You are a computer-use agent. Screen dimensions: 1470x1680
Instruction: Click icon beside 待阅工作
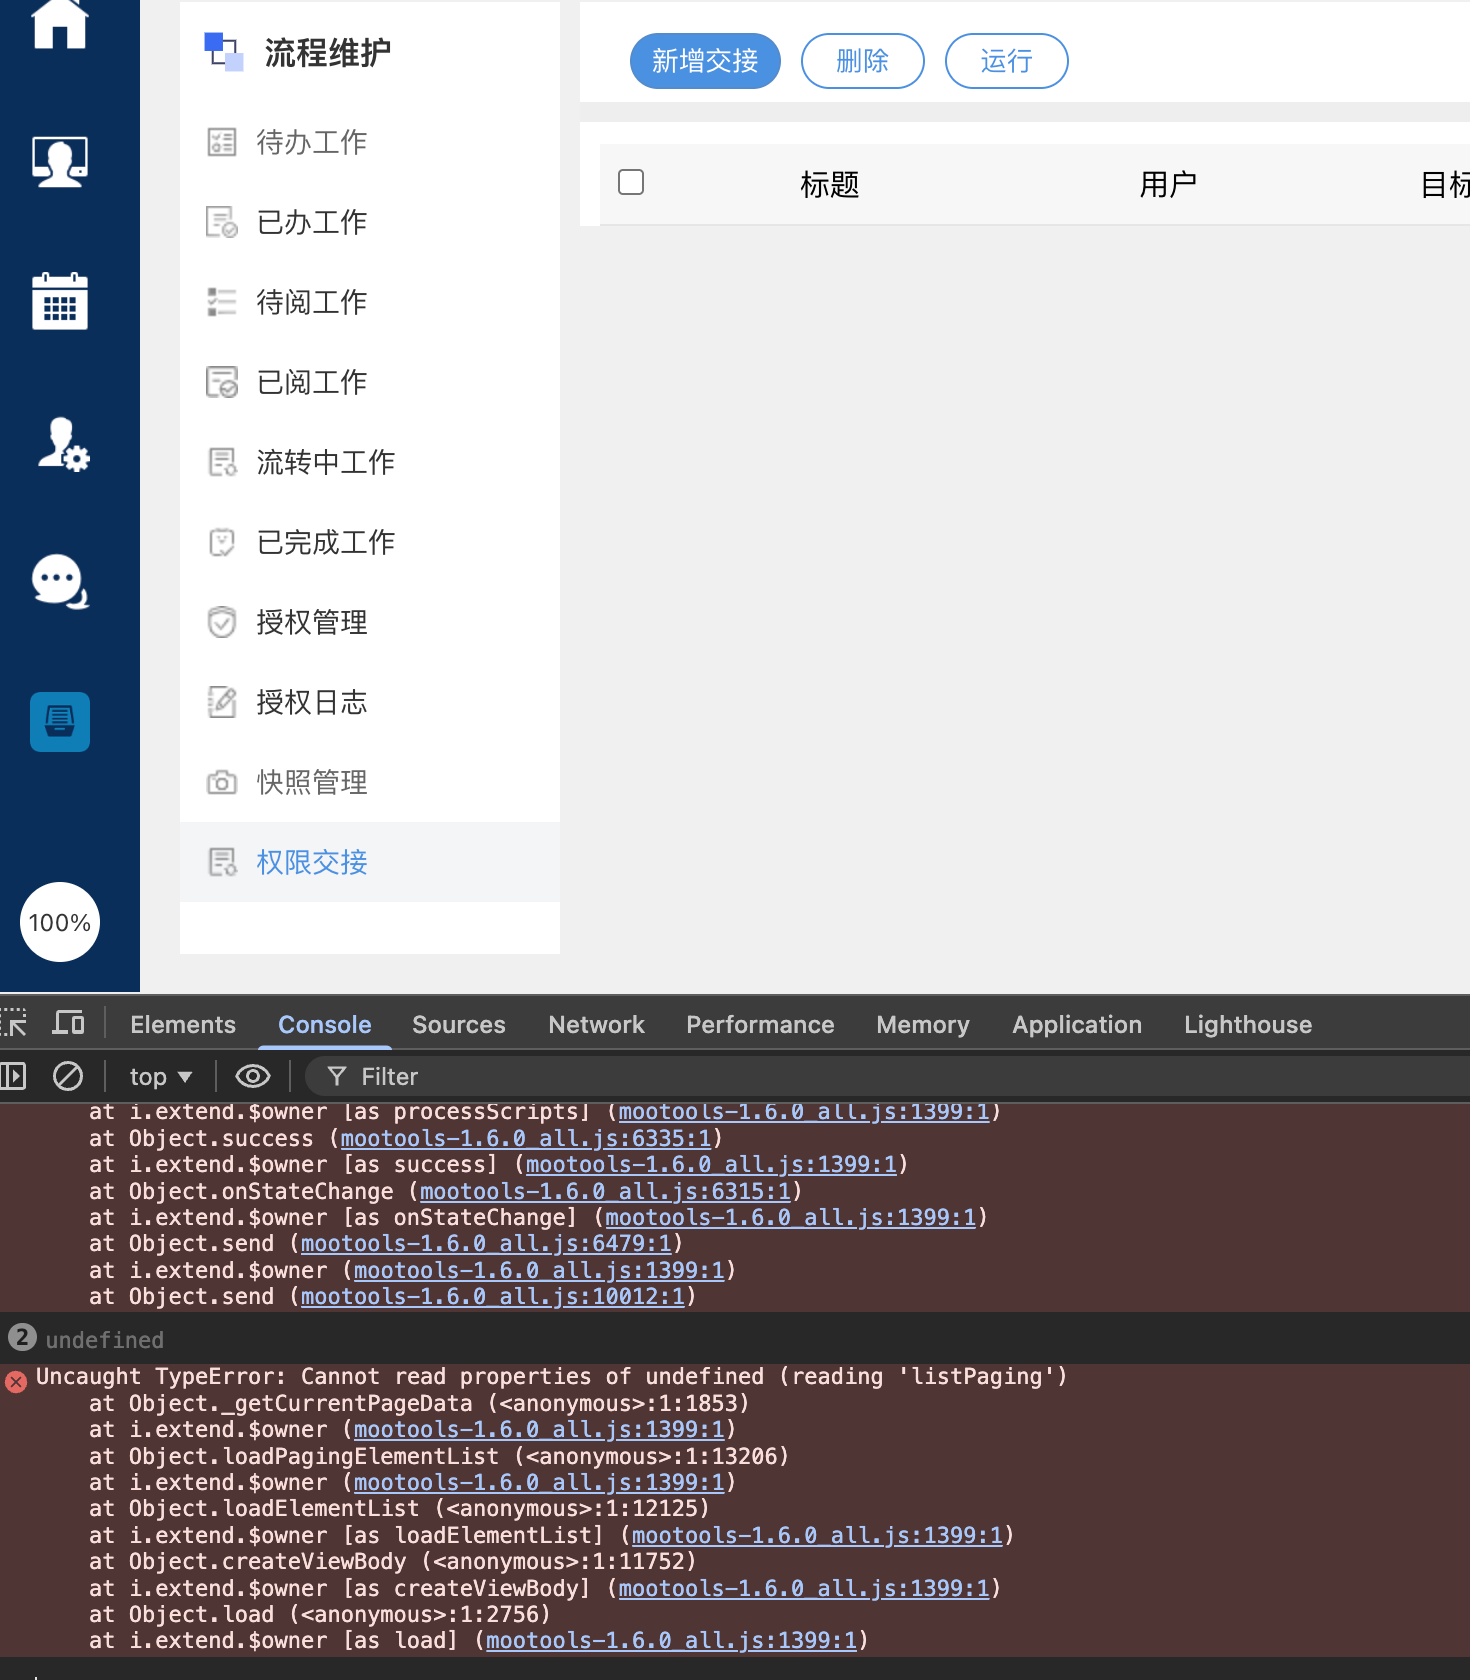222,302
